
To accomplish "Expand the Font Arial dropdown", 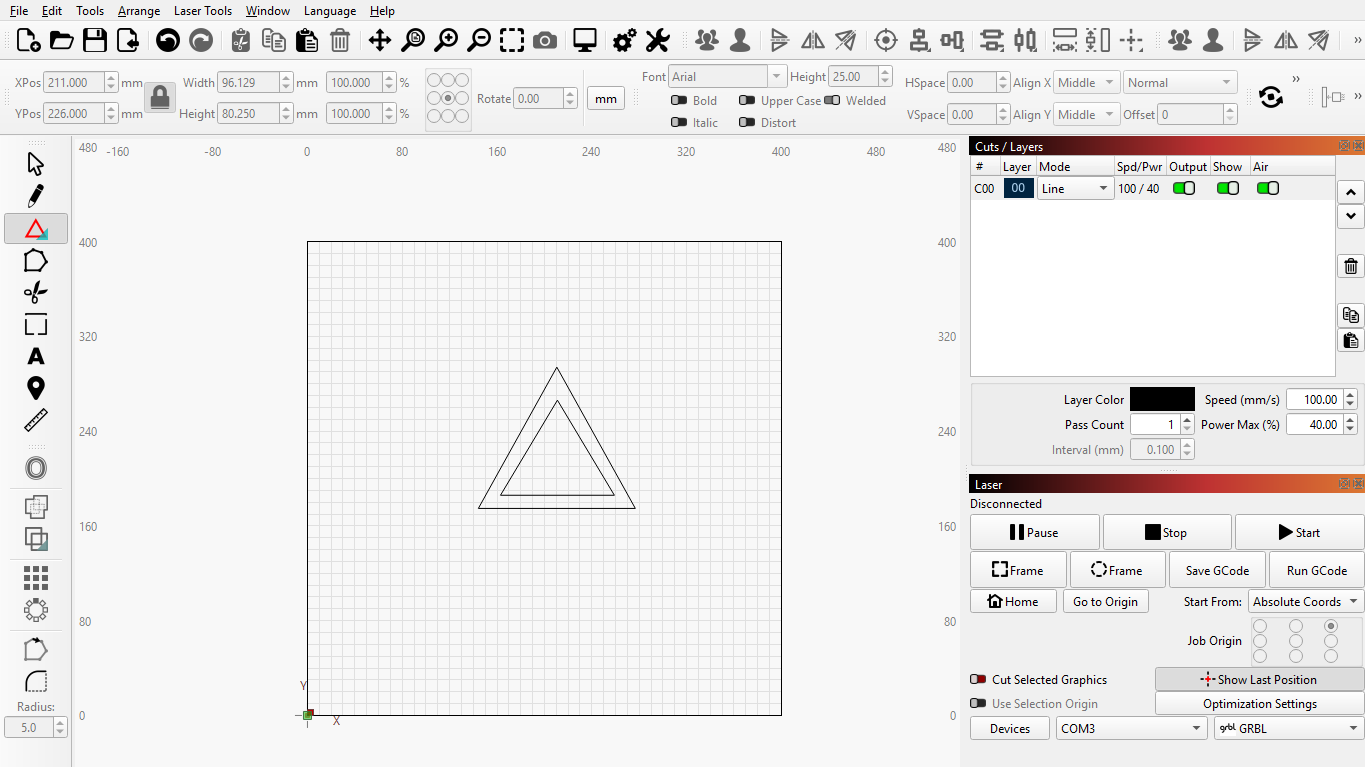I will (x=777, y=77).
